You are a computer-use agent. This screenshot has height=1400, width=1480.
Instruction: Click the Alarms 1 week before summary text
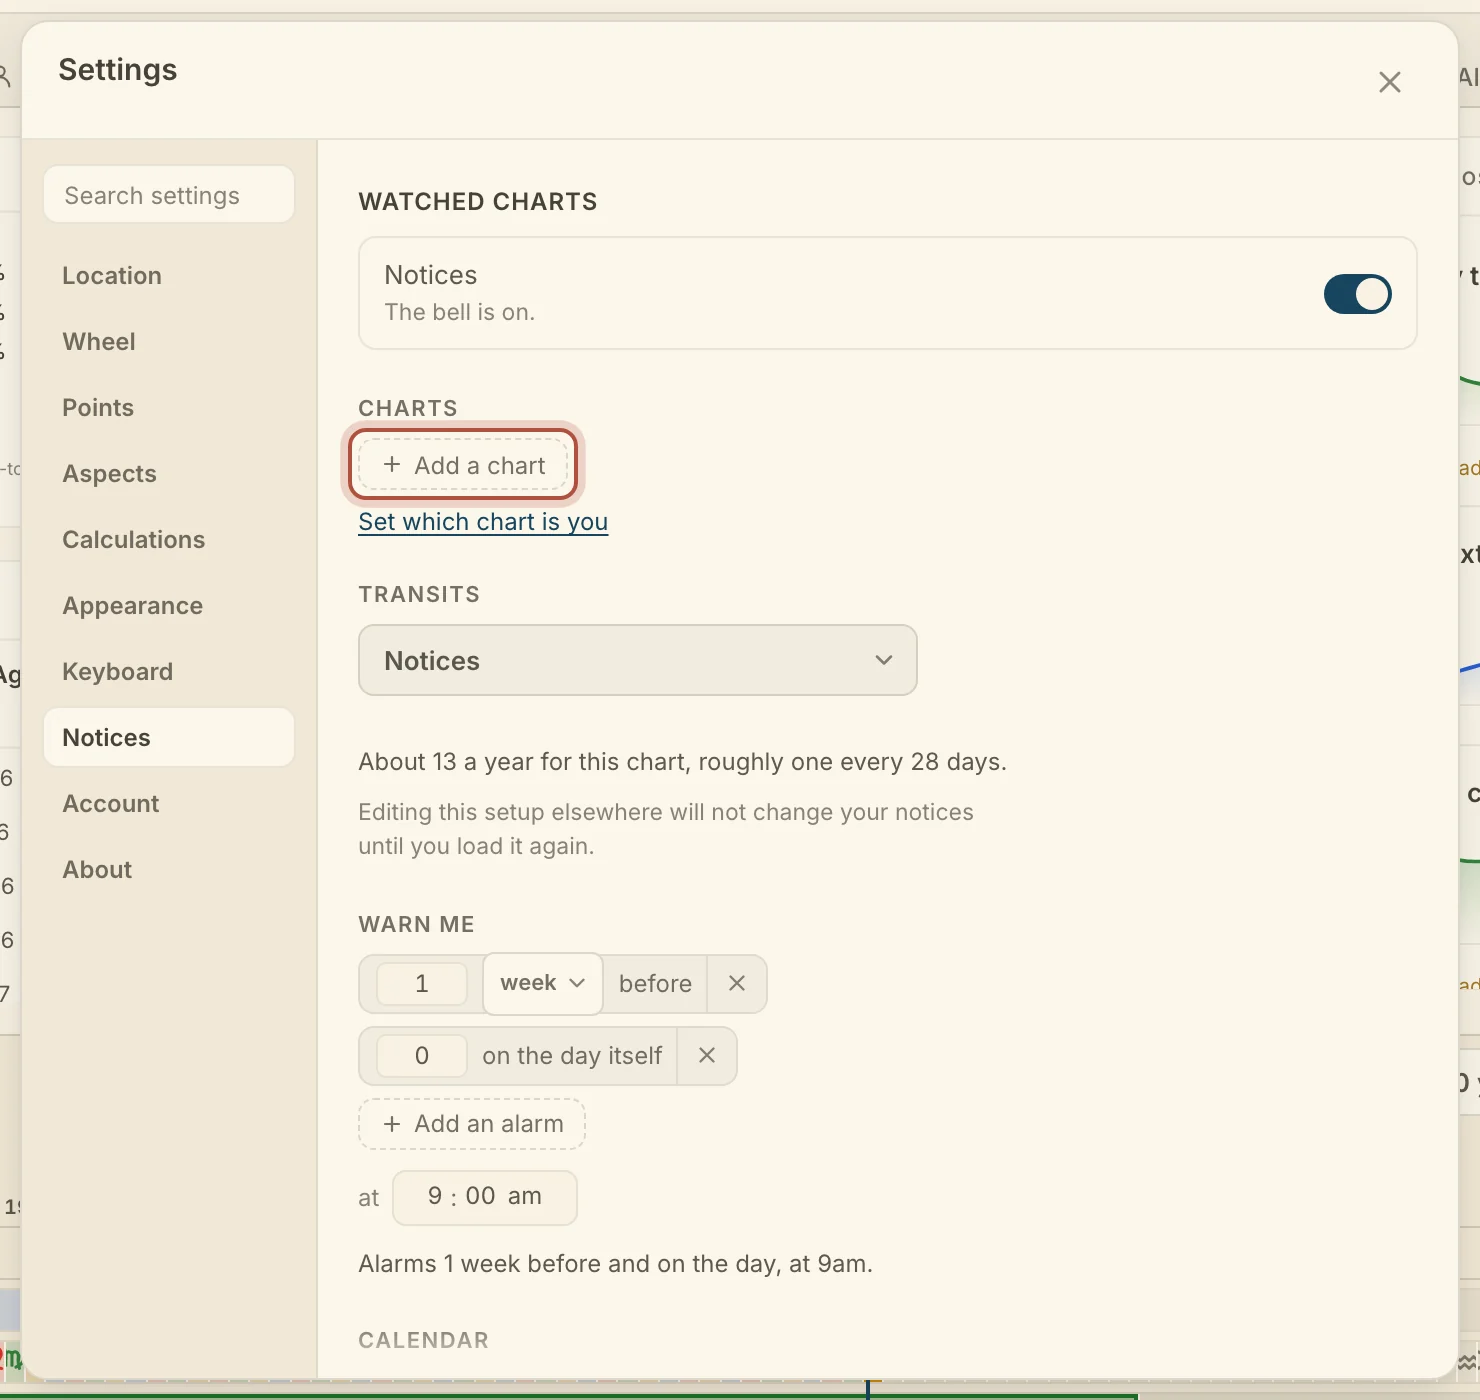[616, 1264]
